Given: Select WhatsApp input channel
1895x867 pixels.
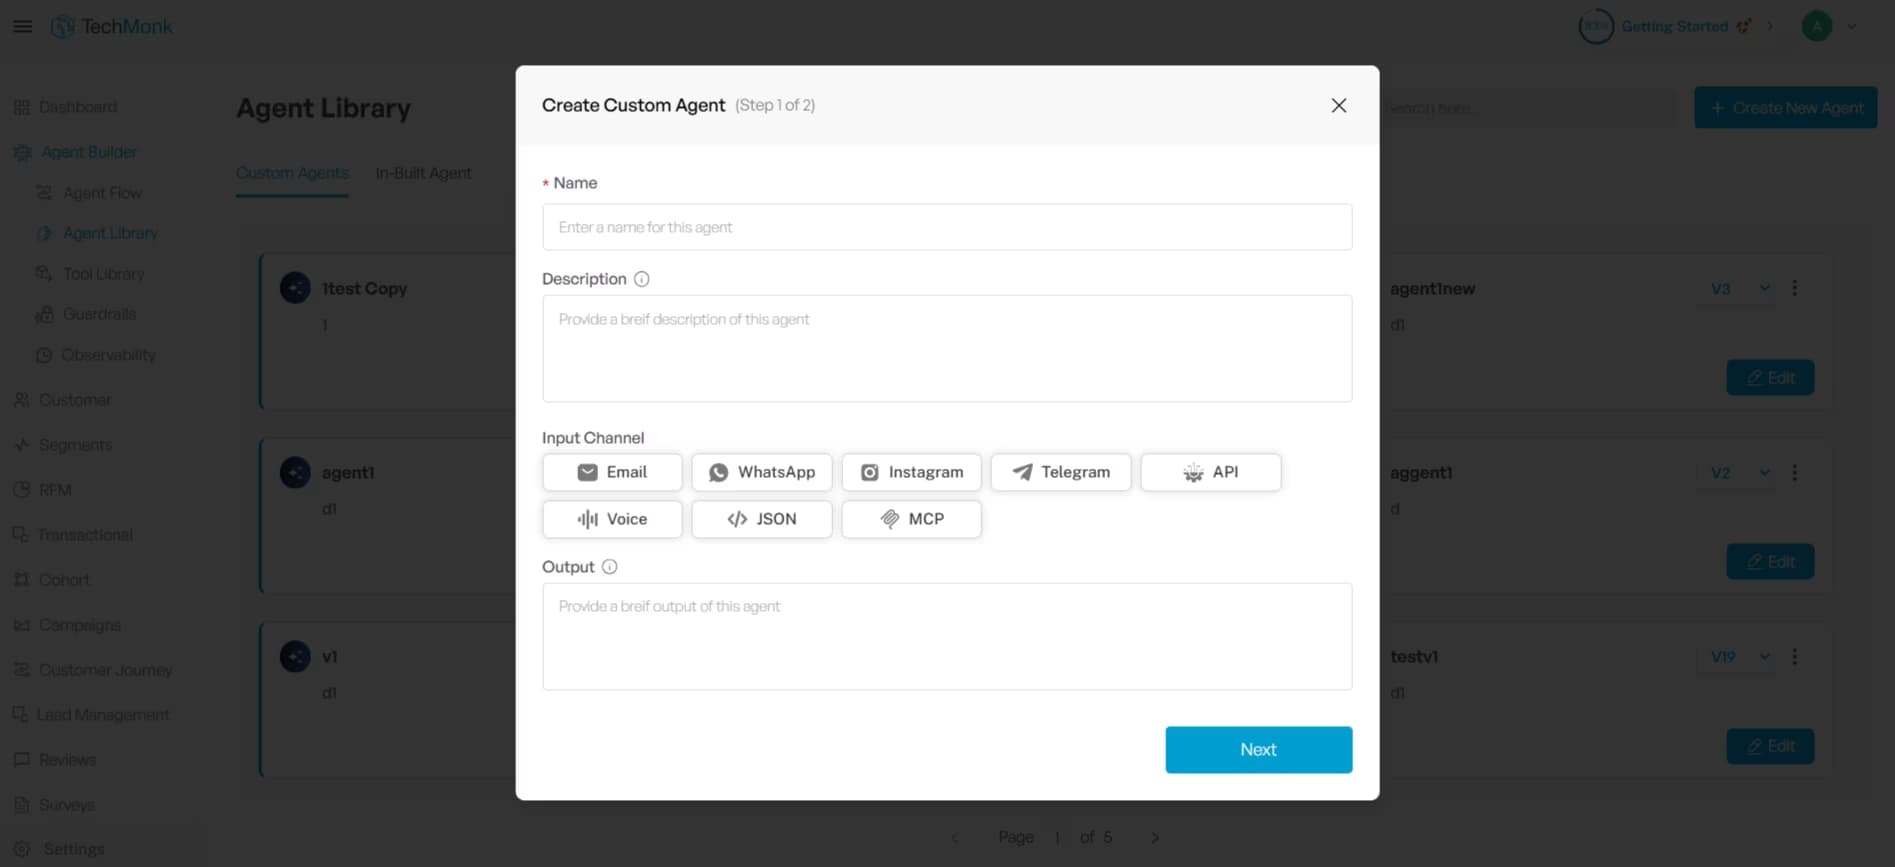Looking at the screenshot, I should pos(762,472).
